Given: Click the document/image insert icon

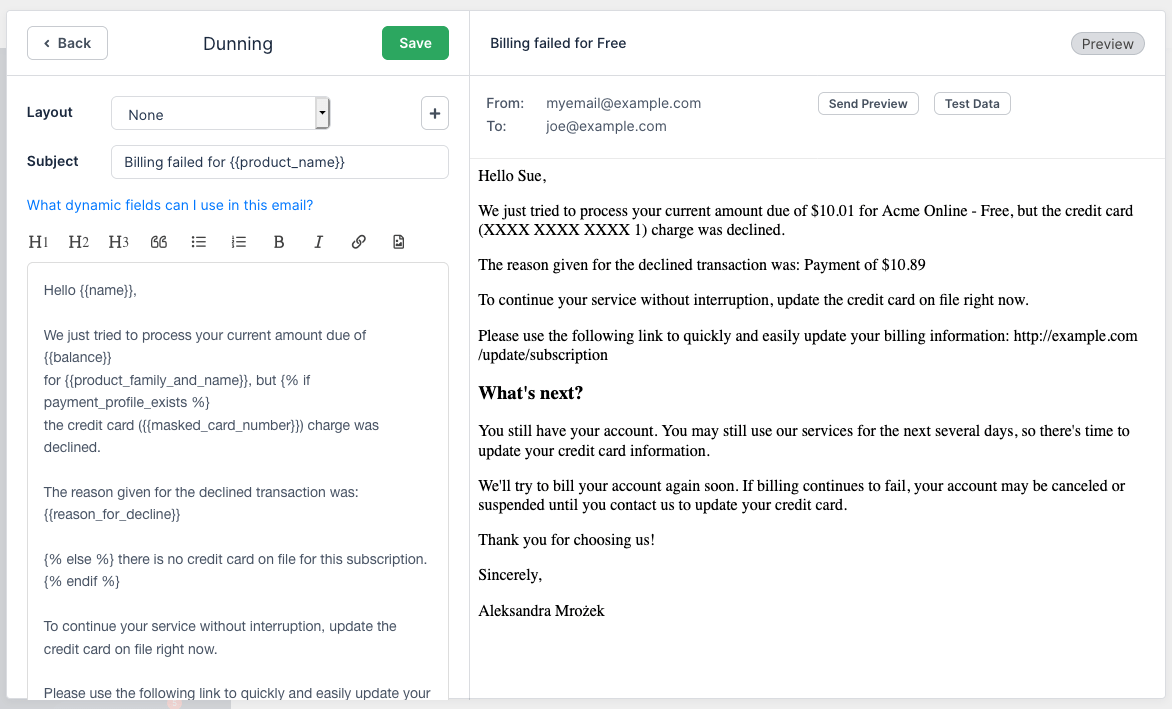Looking at the screenshot, I should pos(398,242).
